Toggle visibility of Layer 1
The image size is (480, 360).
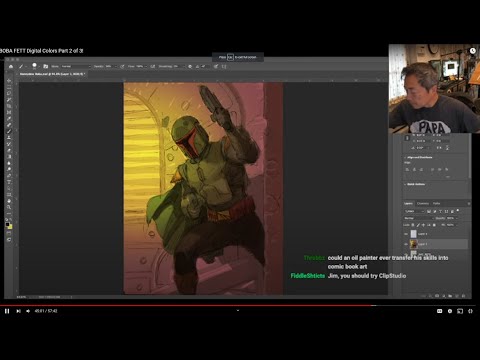tap(406, 244)
